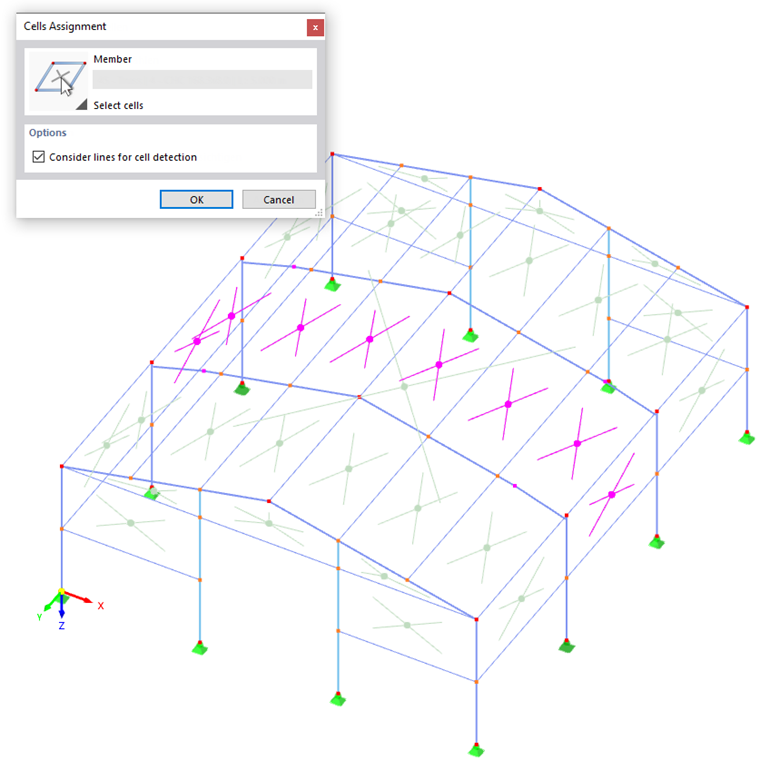Click the dialog resize grip
This screenshot has width=760, height=770.
pyautogui.click(x=319, y=213)
